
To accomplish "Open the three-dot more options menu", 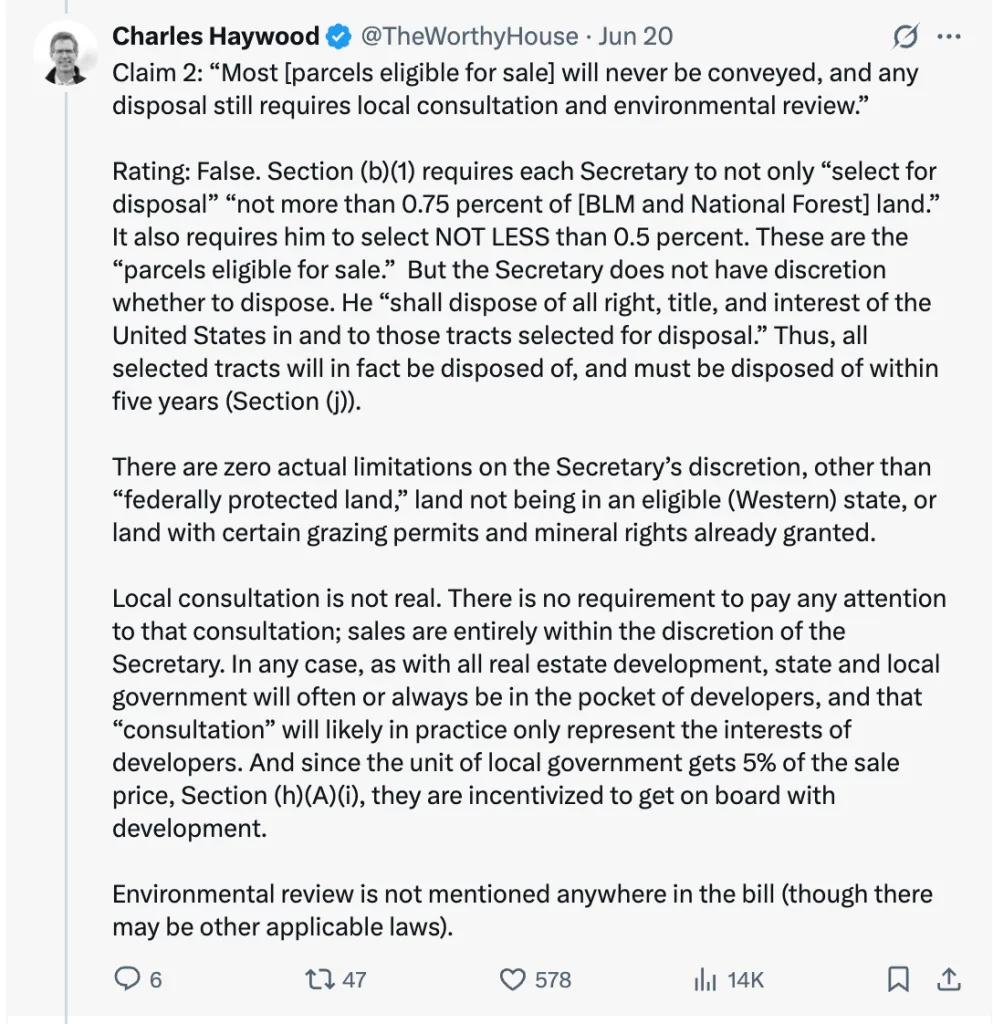I will [949, 37].
